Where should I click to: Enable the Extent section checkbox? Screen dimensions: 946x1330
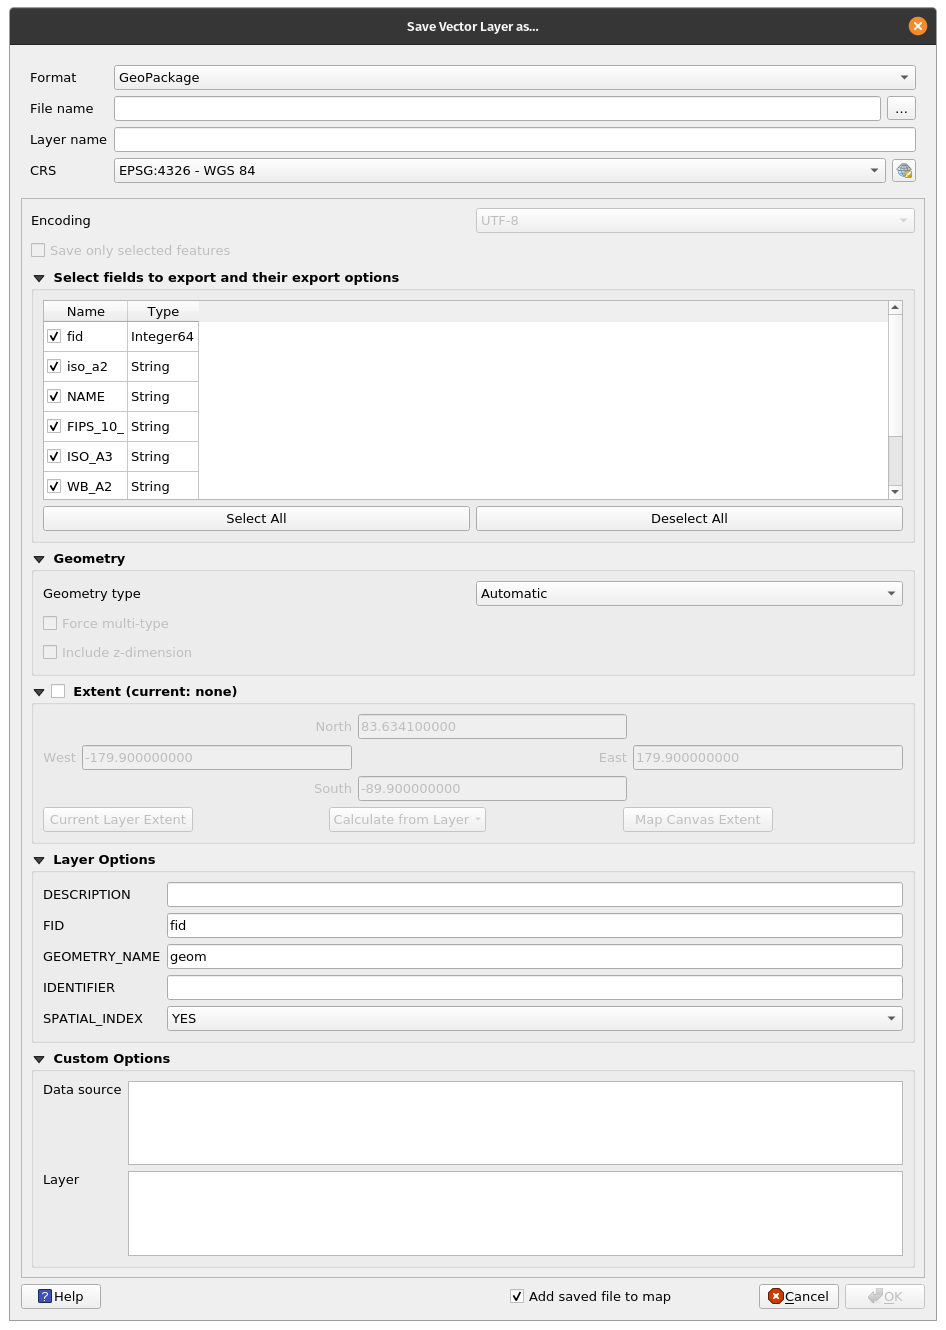58,690
